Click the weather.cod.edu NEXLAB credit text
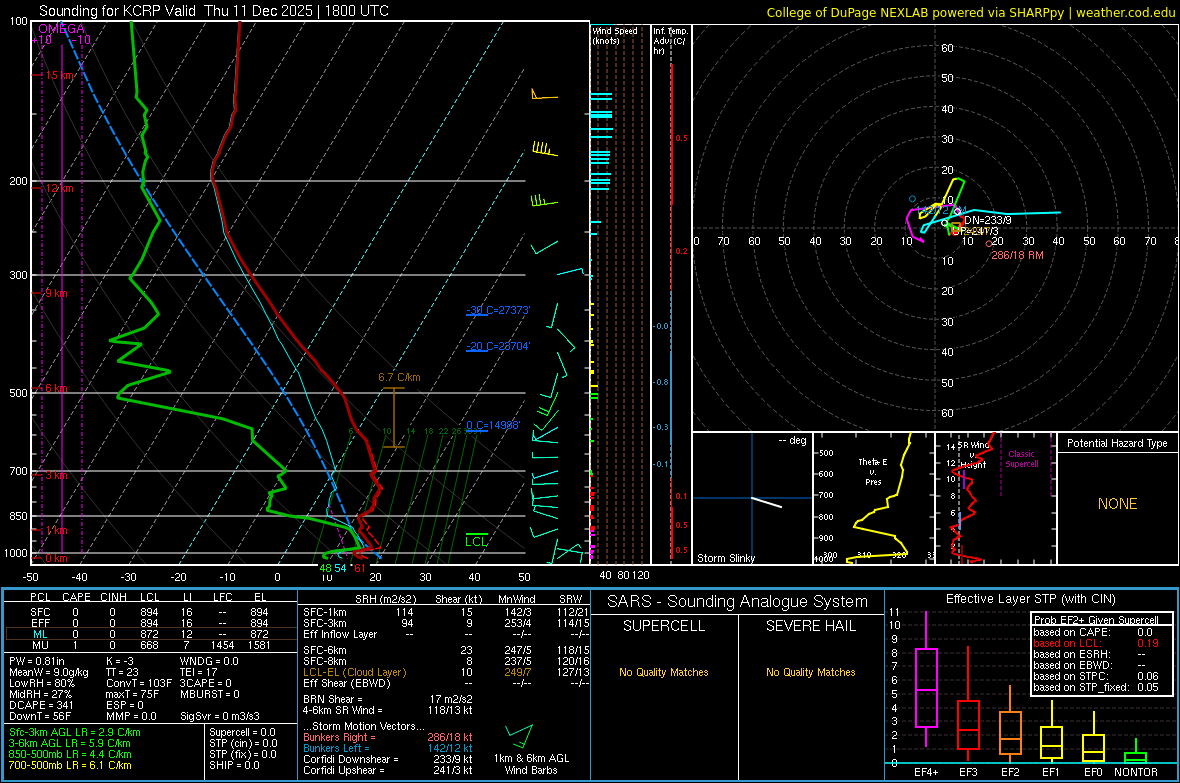1180x783 pixels. click(x=970, y=12)
